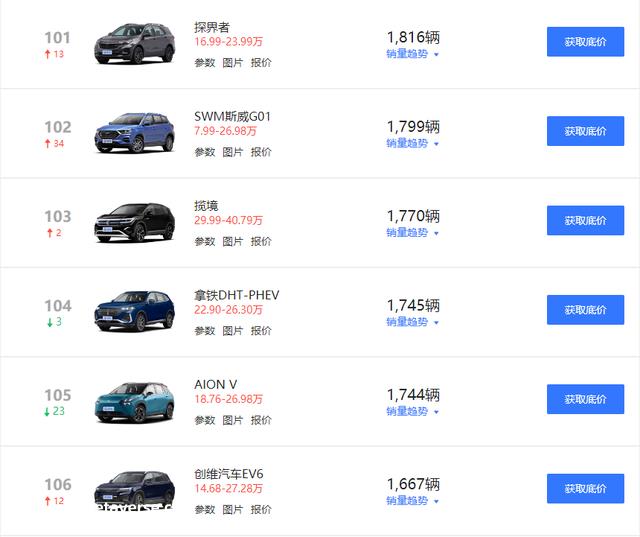Open 参数 link under 探界者
Viewport: 640px width, 537px height.
click(x=204, y=63)
